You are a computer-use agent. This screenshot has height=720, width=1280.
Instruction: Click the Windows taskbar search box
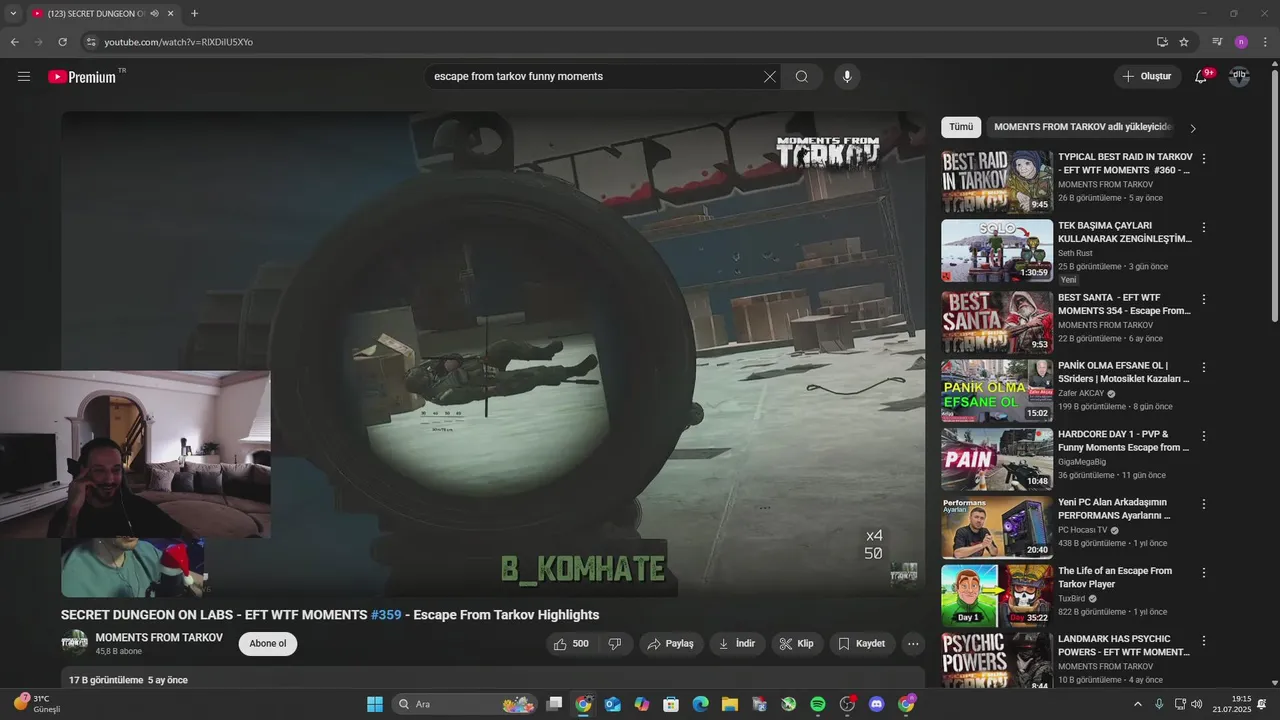(465, 704)
